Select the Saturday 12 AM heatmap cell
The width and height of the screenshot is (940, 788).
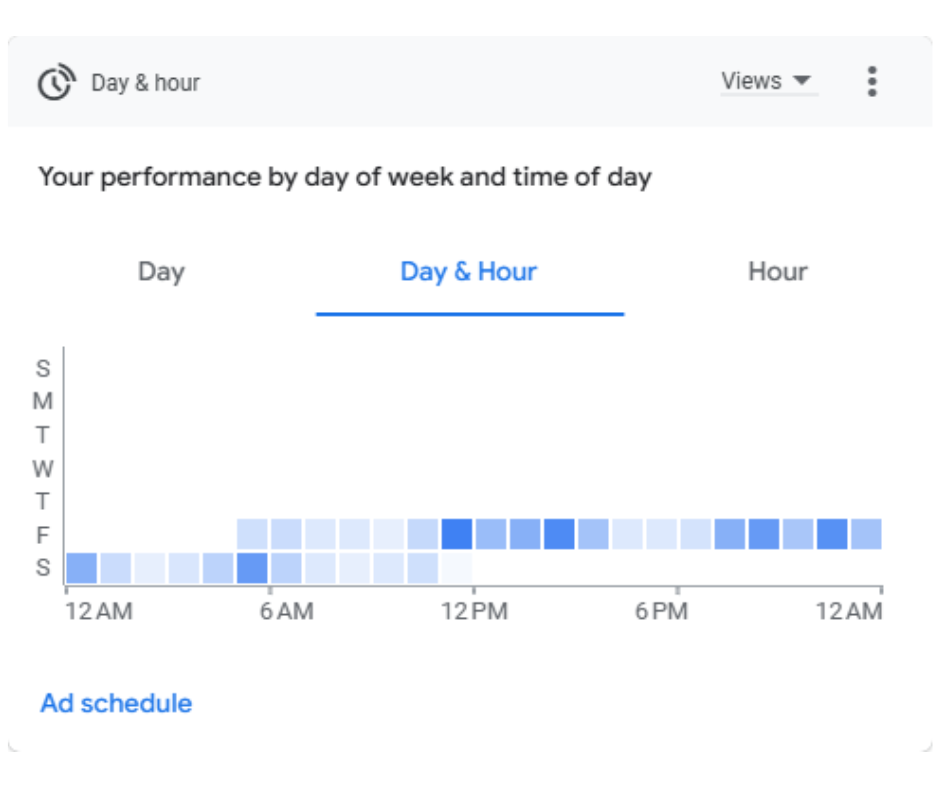tap(82, 568)
